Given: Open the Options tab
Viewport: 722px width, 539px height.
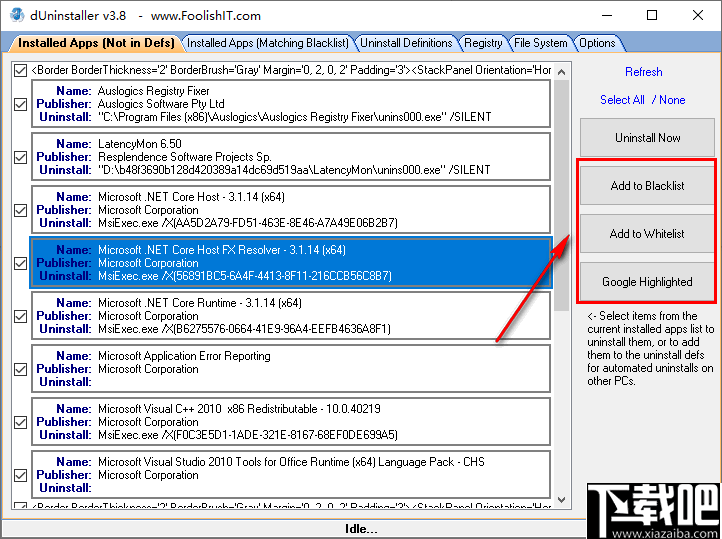Looking at the screenshot, I should [x=597, y=43].
